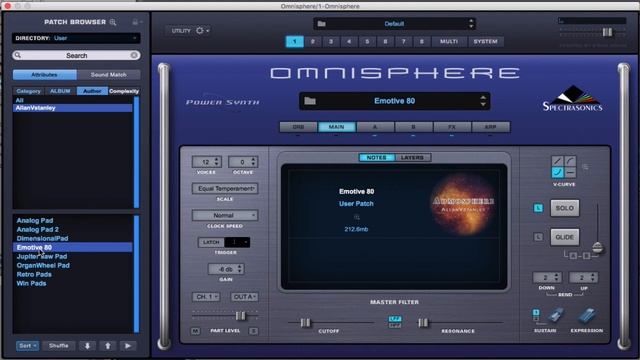
Task: Adjust the bend Up stepper
Action: point(593,278)
